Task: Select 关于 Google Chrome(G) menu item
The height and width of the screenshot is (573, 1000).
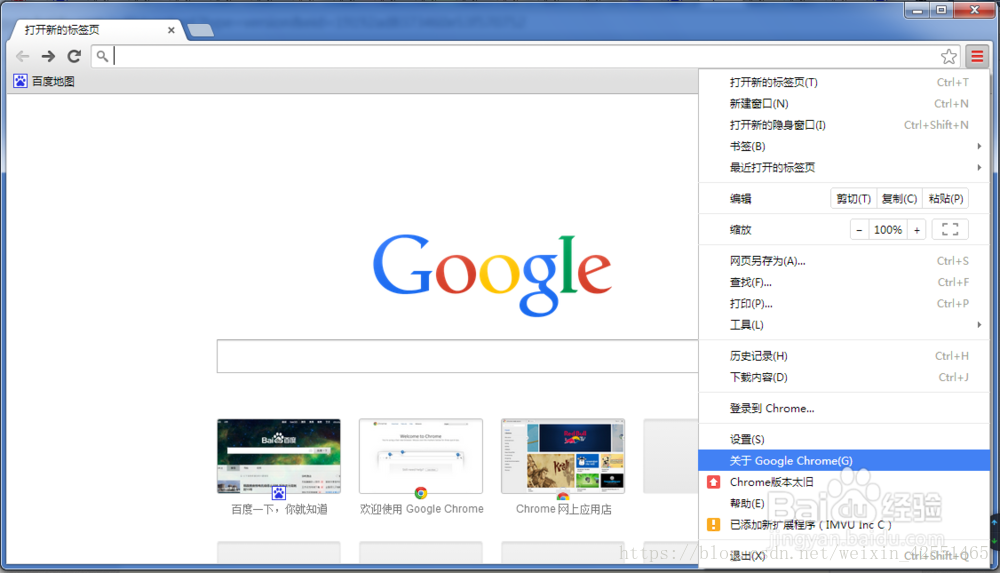Action: (844, 461)
